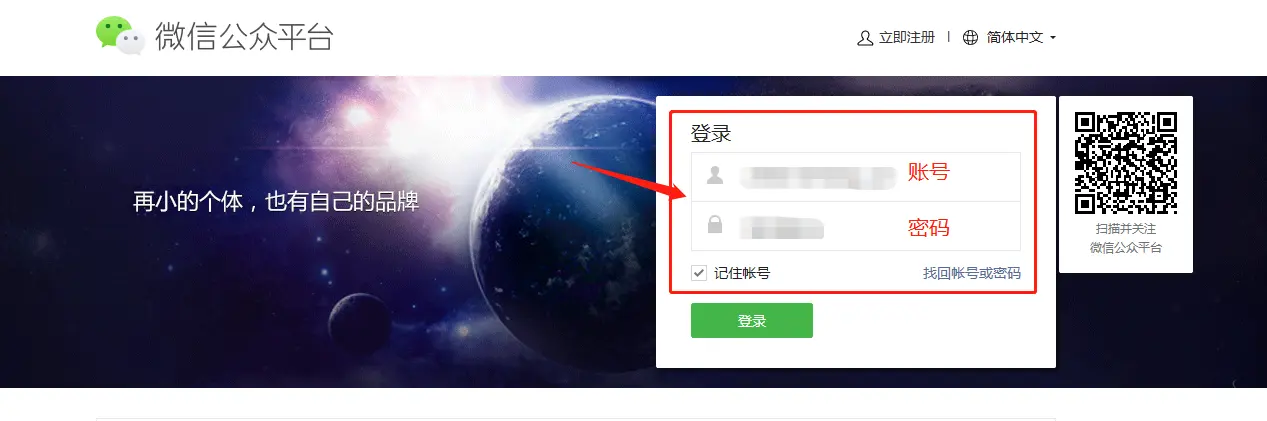
Task: Click the globe language icon
Action: (x=970, y=38)
